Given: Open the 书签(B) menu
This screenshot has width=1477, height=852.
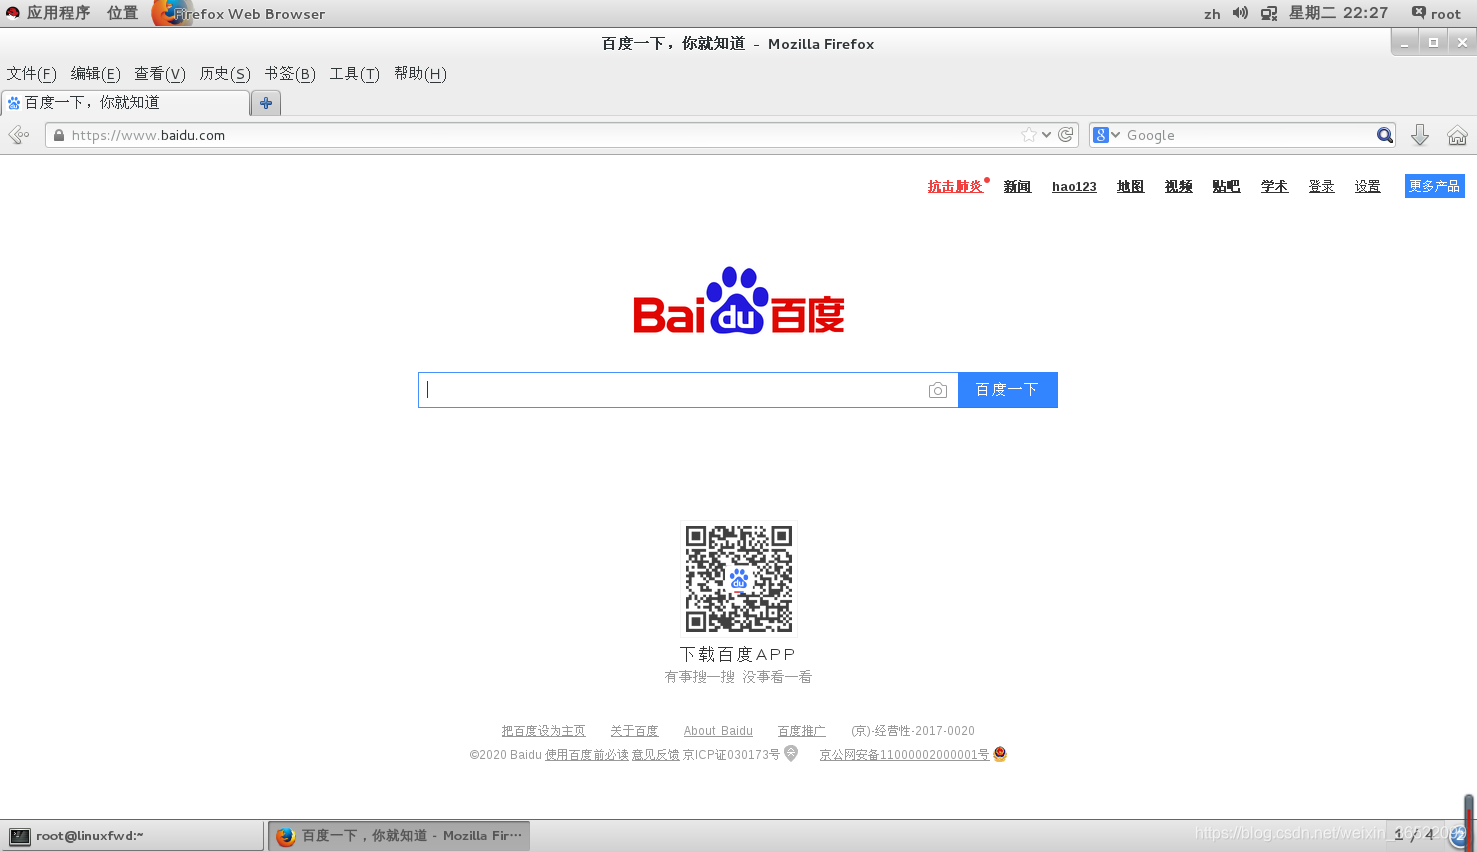Looking at the screenshot, I should 290,74.
